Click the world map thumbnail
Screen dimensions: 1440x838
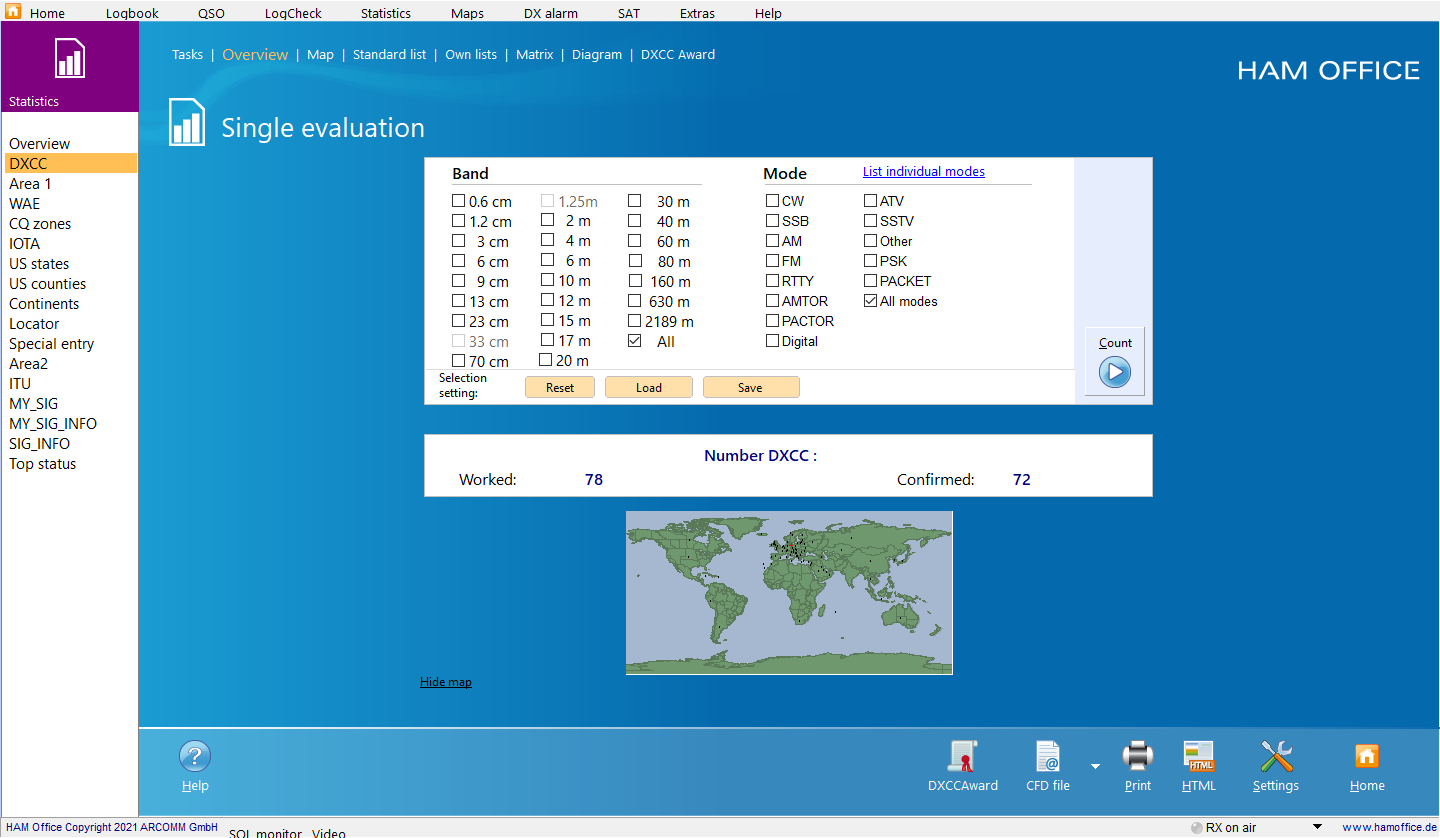point(789,593)
